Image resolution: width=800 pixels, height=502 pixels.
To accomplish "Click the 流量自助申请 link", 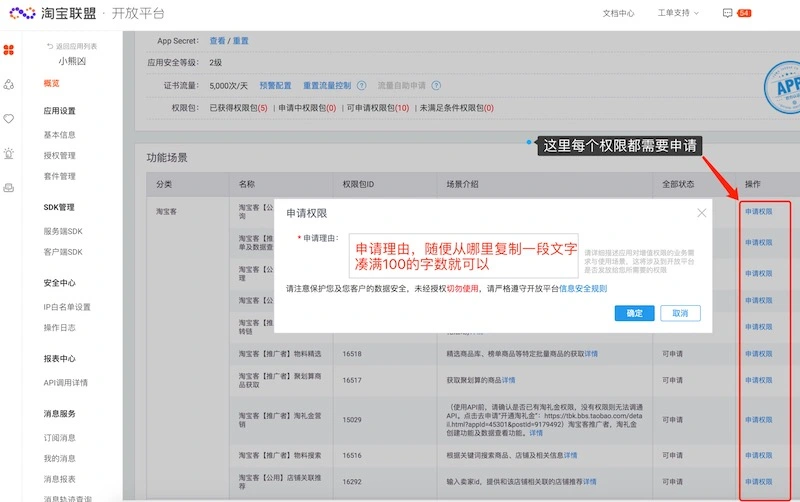I will [x=402, y=85].
